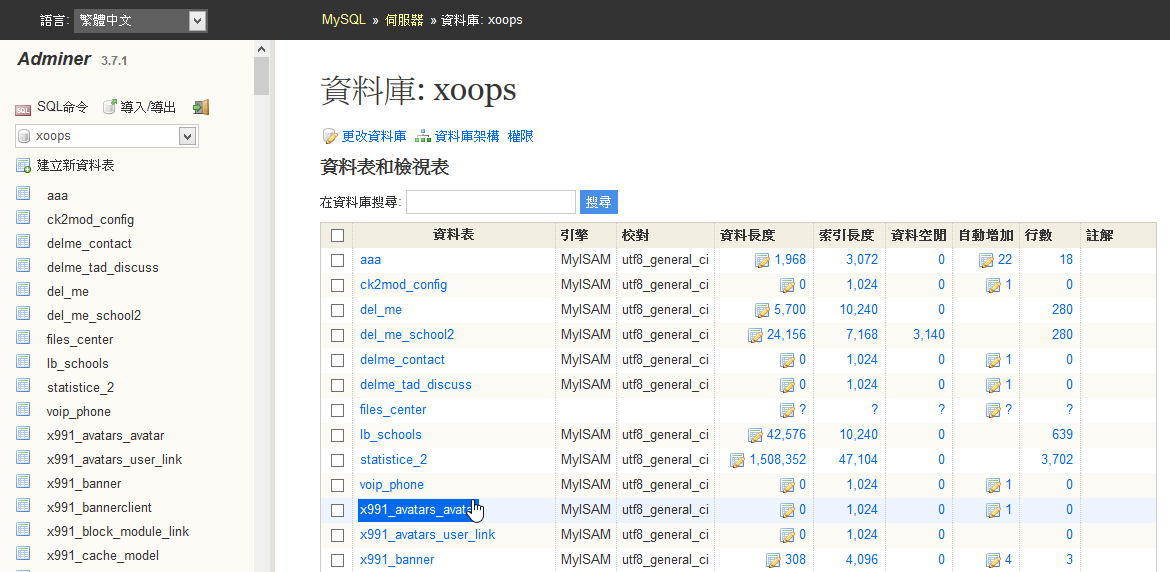Click the alter database pencil icon

[330, 136]
